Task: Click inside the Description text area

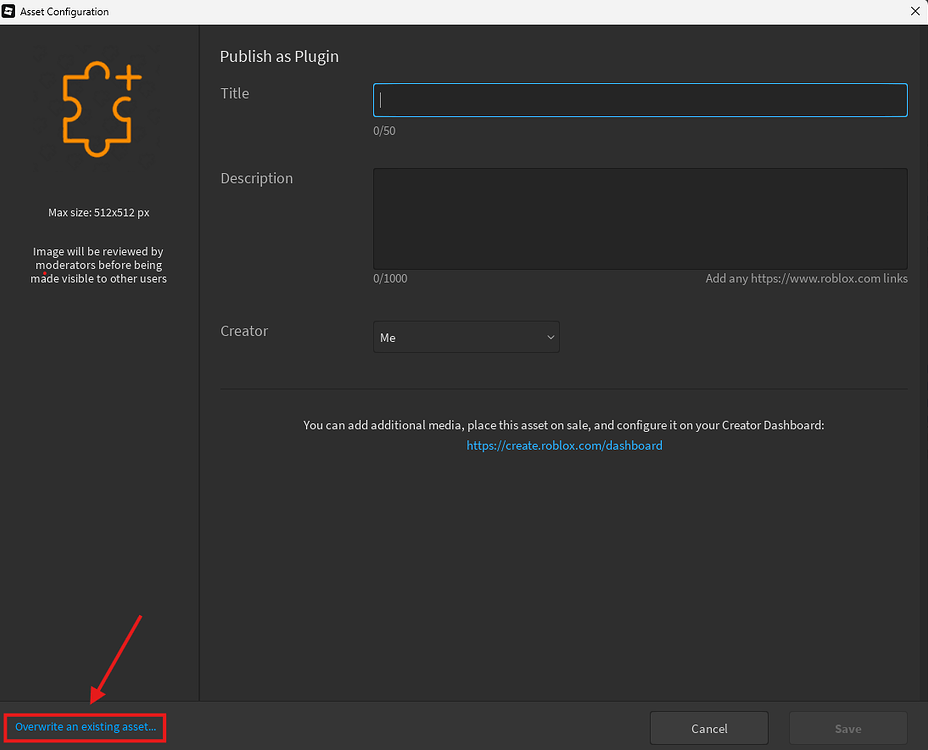Action: [639, 218]
